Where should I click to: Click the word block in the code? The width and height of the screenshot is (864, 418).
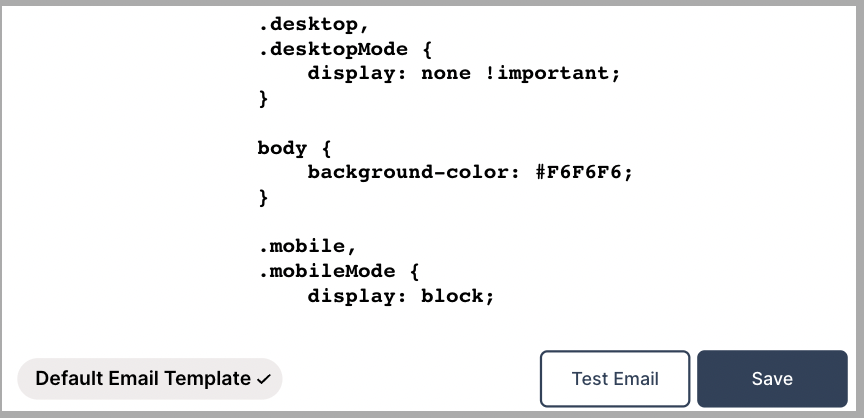pyautogui.click(x=458, y=296)
